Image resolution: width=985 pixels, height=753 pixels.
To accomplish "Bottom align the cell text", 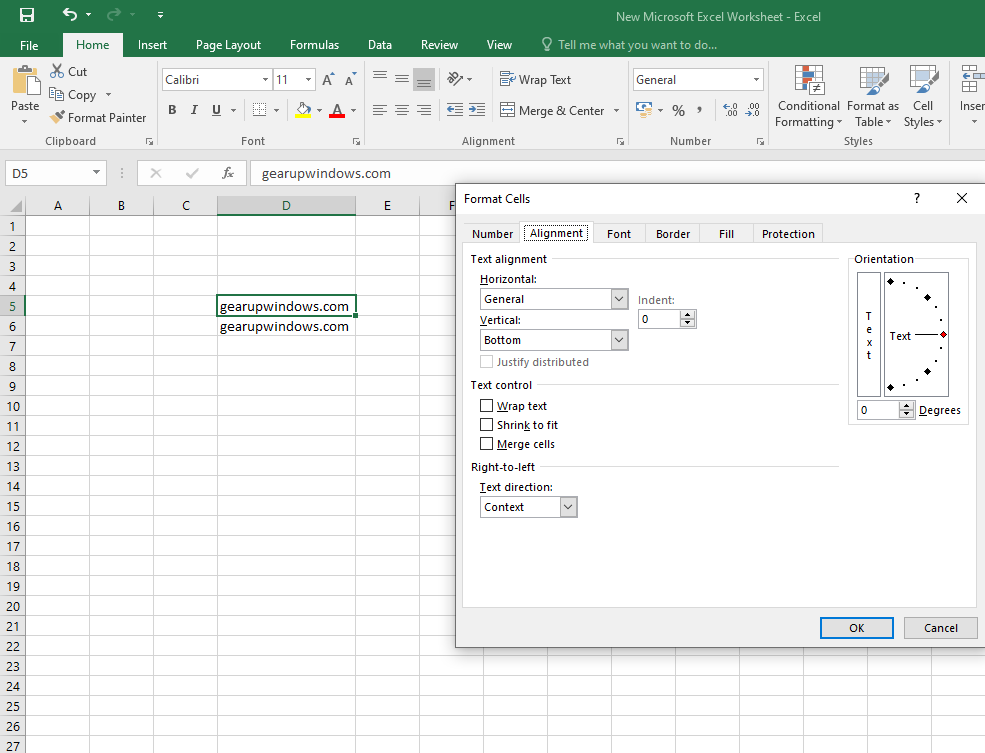I will point(424,79).
